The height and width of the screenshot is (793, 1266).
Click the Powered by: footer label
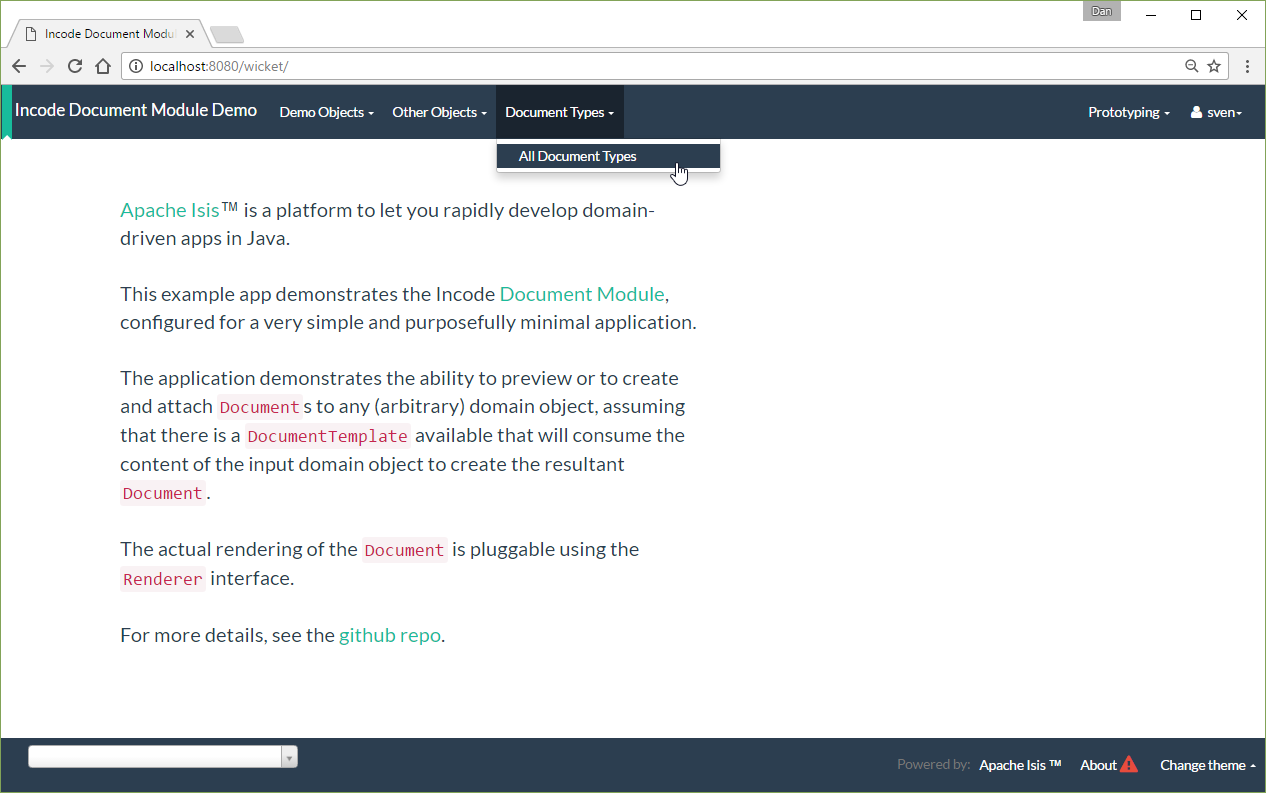point(933,765)
